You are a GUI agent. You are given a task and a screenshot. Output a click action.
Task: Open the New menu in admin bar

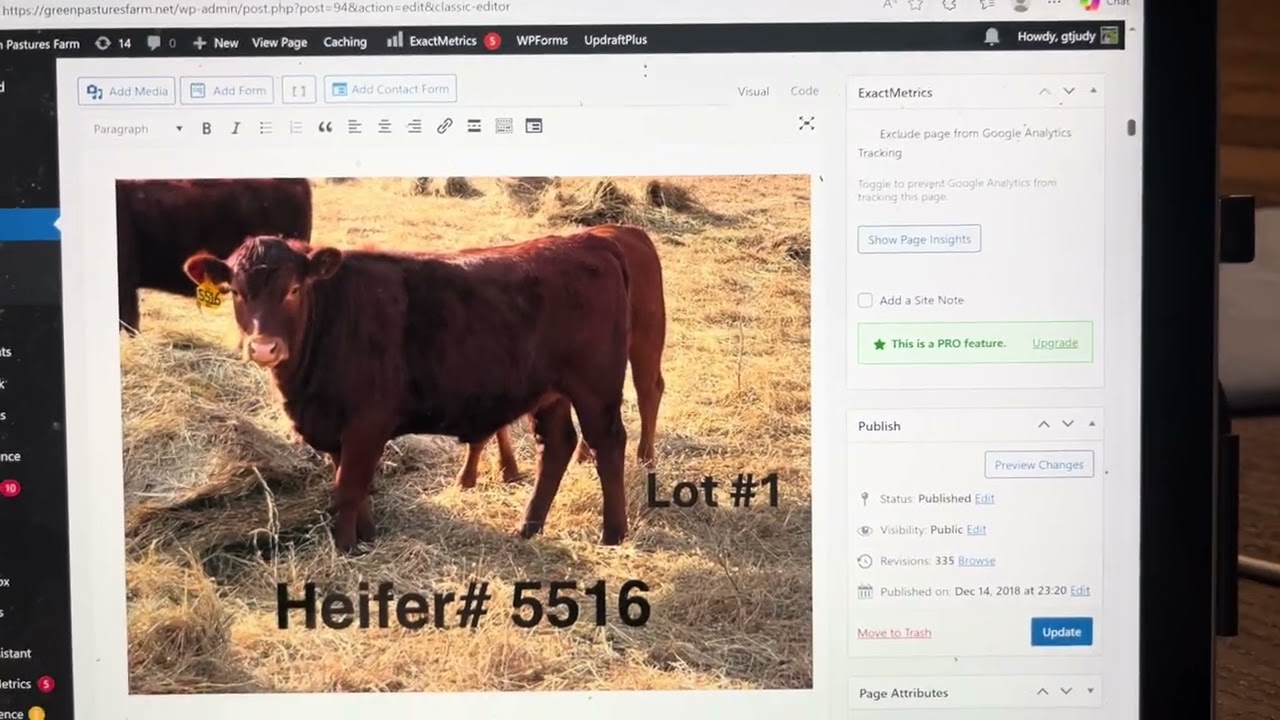[x=216, y=43]
